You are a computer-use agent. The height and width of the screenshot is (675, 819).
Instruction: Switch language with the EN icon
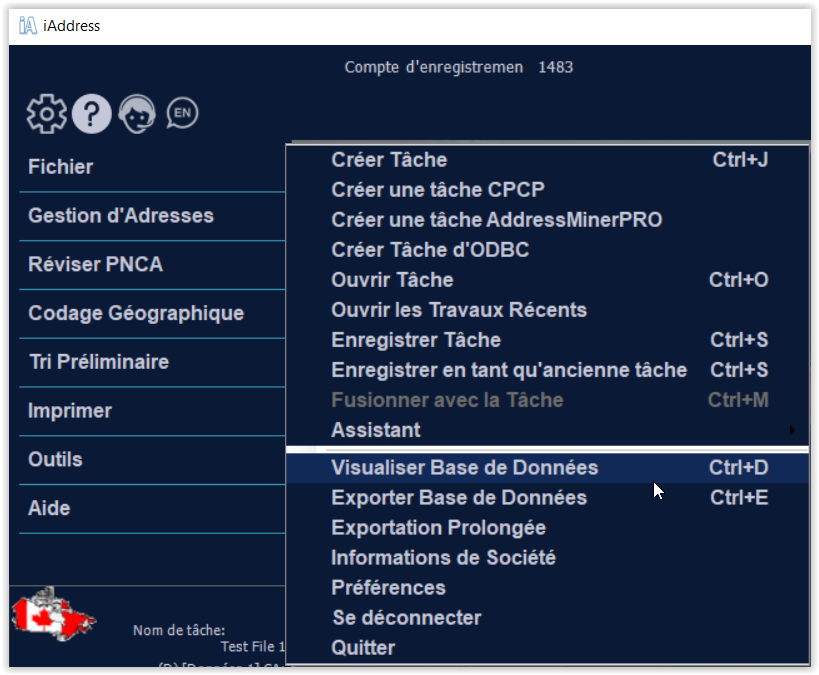pos(182,113)
